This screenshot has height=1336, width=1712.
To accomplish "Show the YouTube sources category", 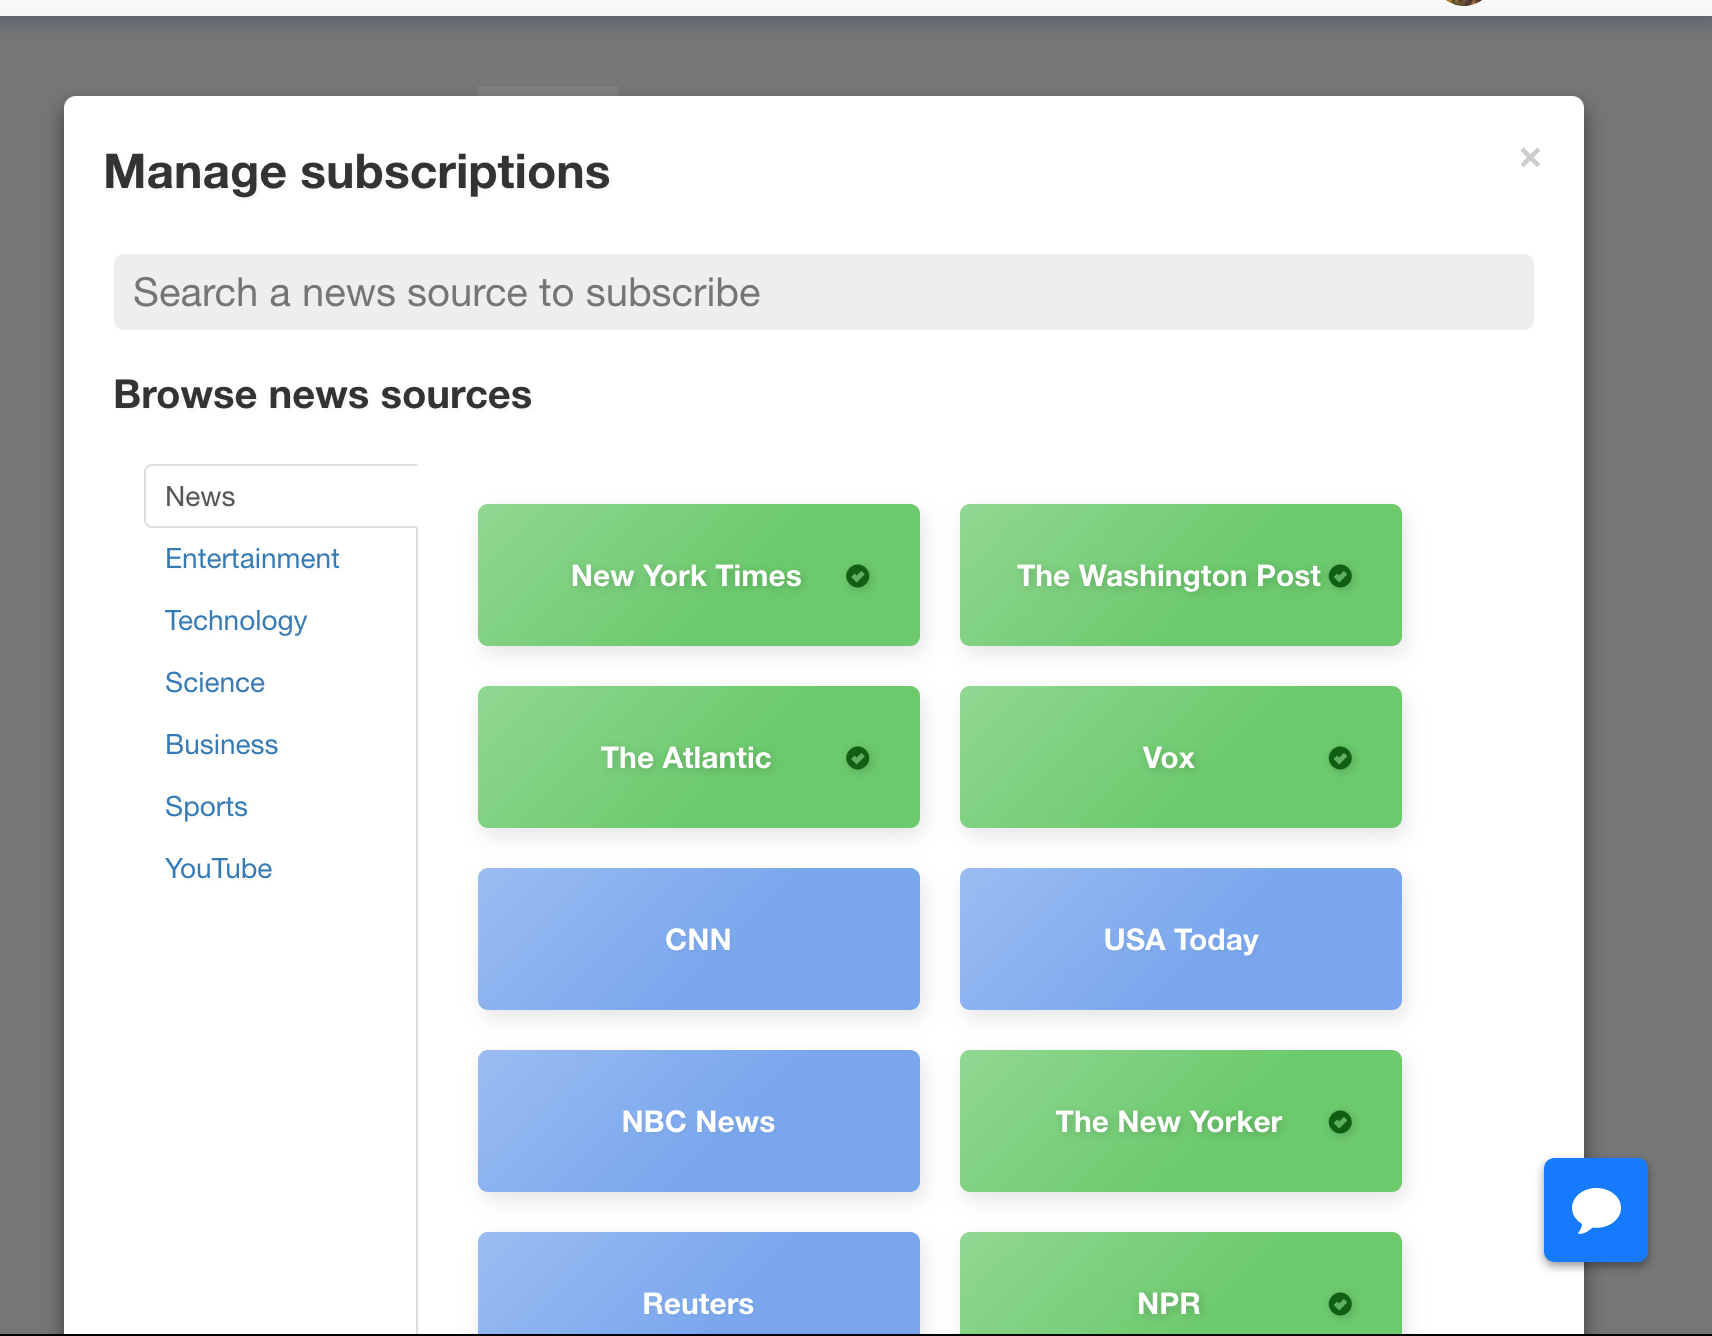I will point(218,868).
